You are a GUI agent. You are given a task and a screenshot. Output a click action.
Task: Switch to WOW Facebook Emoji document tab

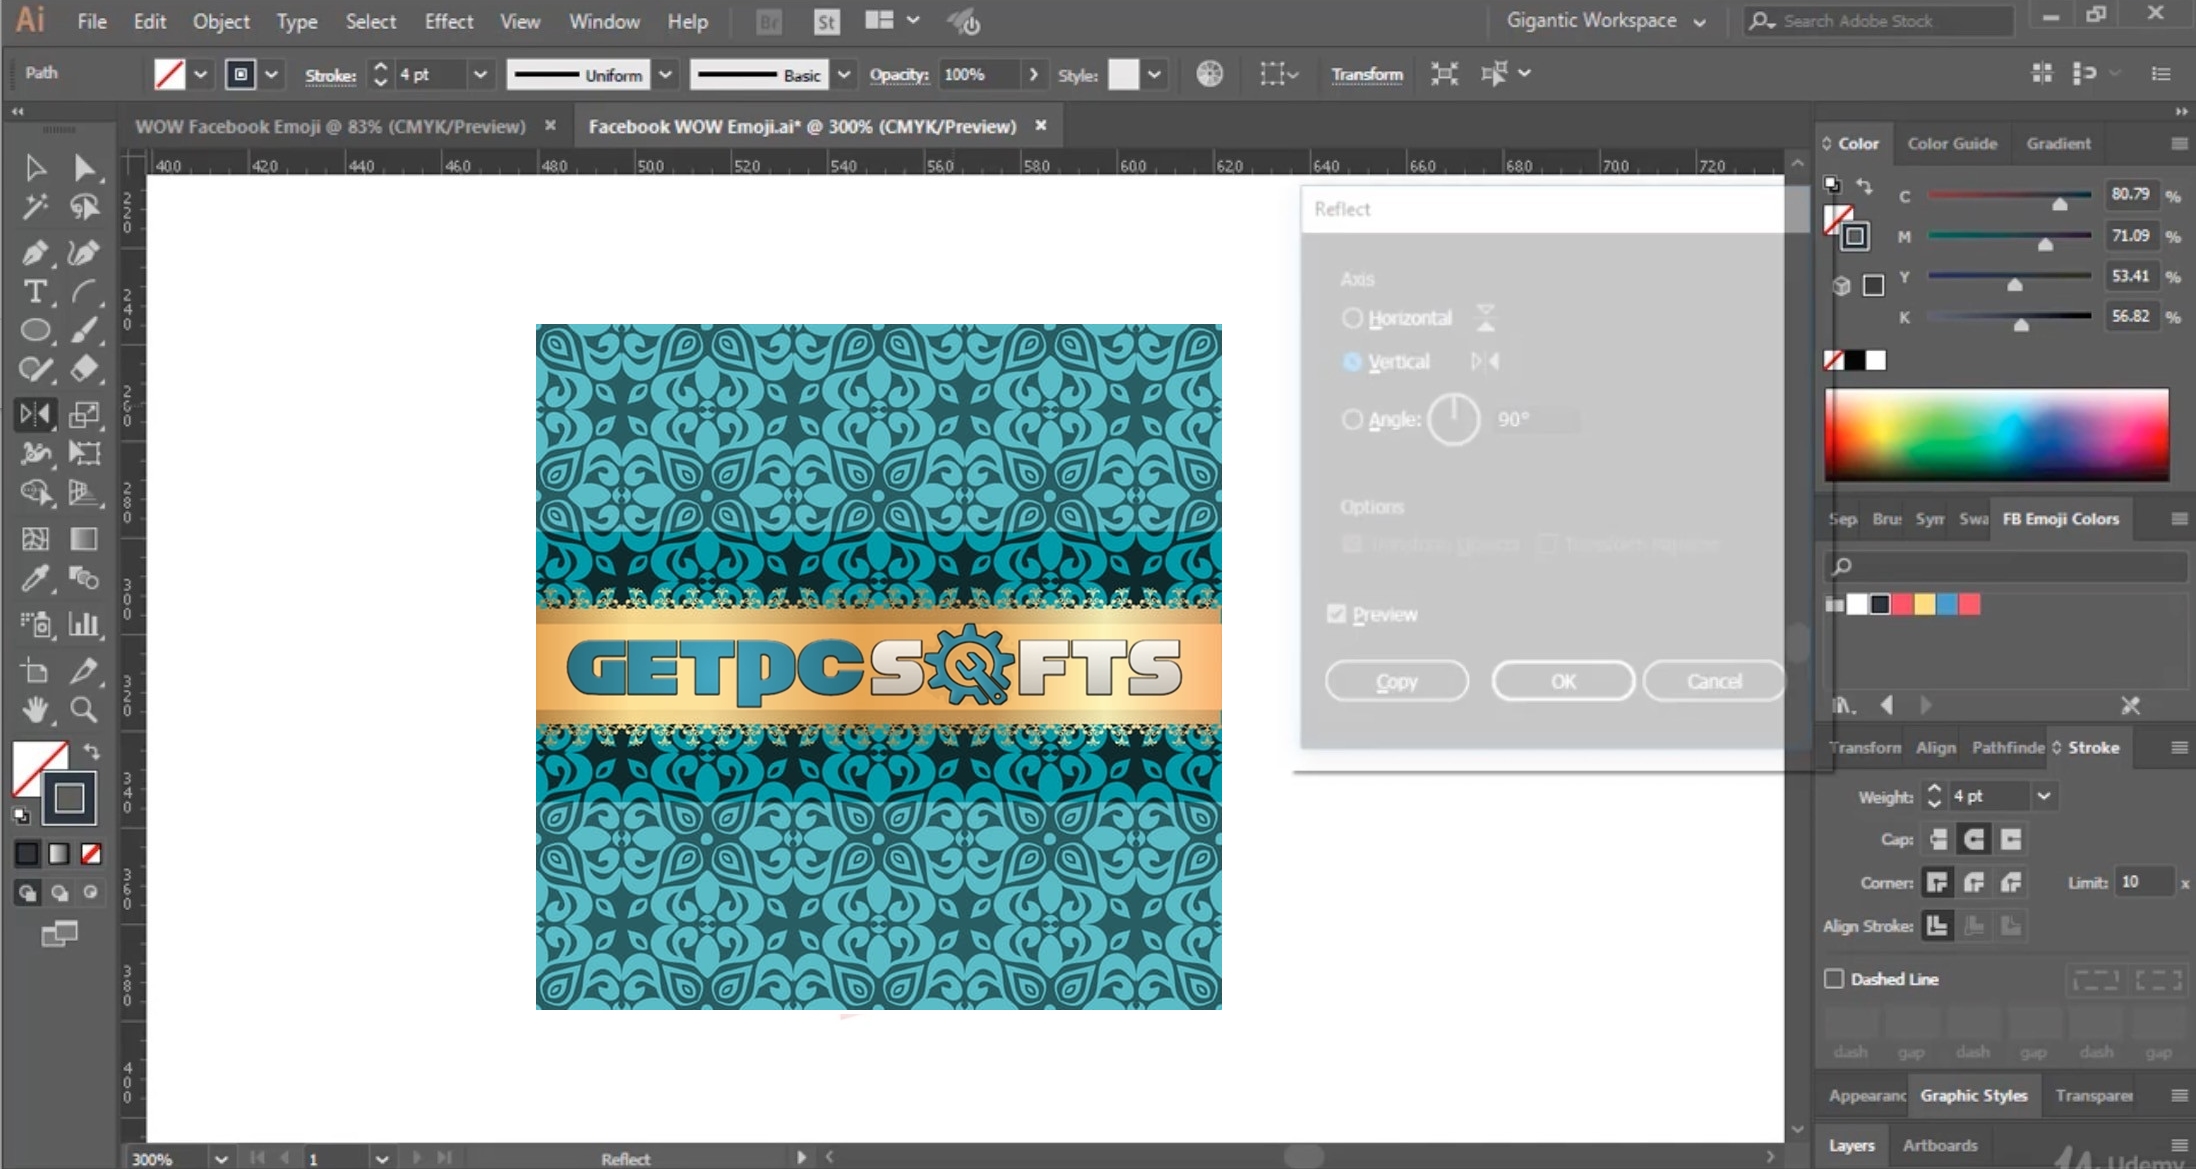click(330, 126)
